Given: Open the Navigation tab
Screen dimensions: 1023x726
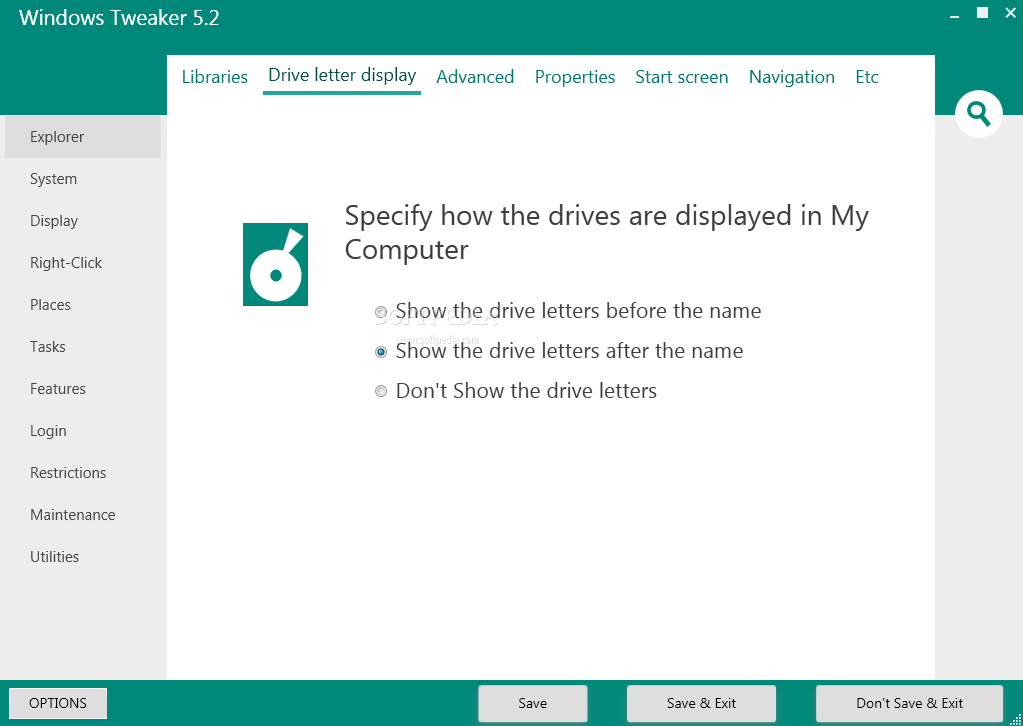Looking at the screenshot, I should tap(791, 77).
